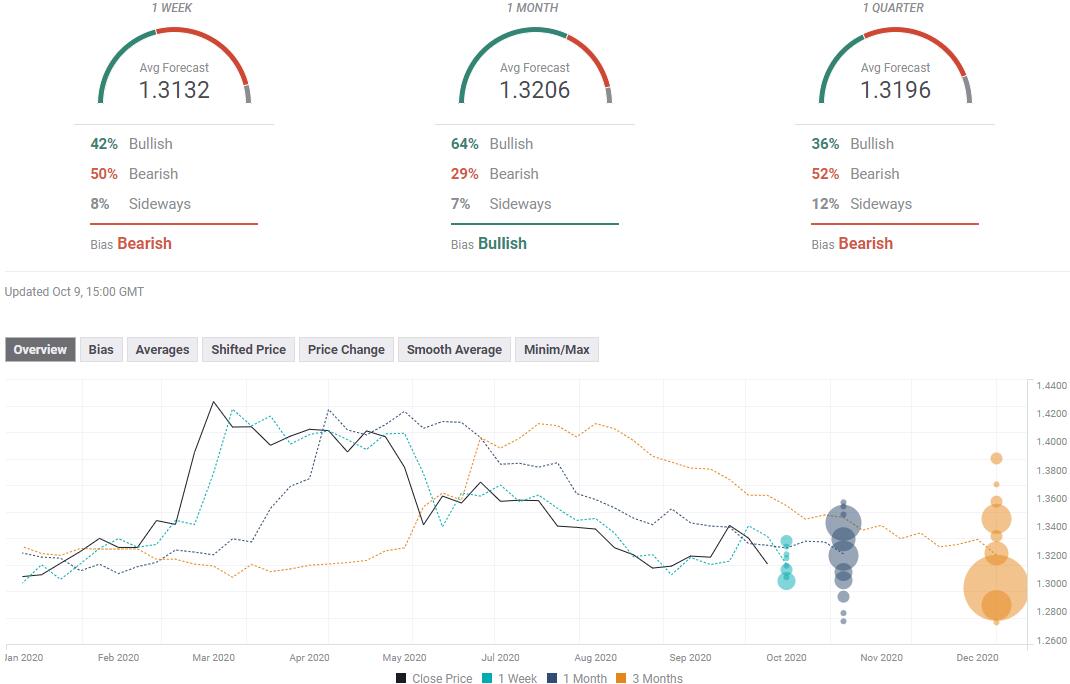The image size is (1070, 684).
Task: Click the 1 MONTH forecast gauge
Action: [535, 66]
